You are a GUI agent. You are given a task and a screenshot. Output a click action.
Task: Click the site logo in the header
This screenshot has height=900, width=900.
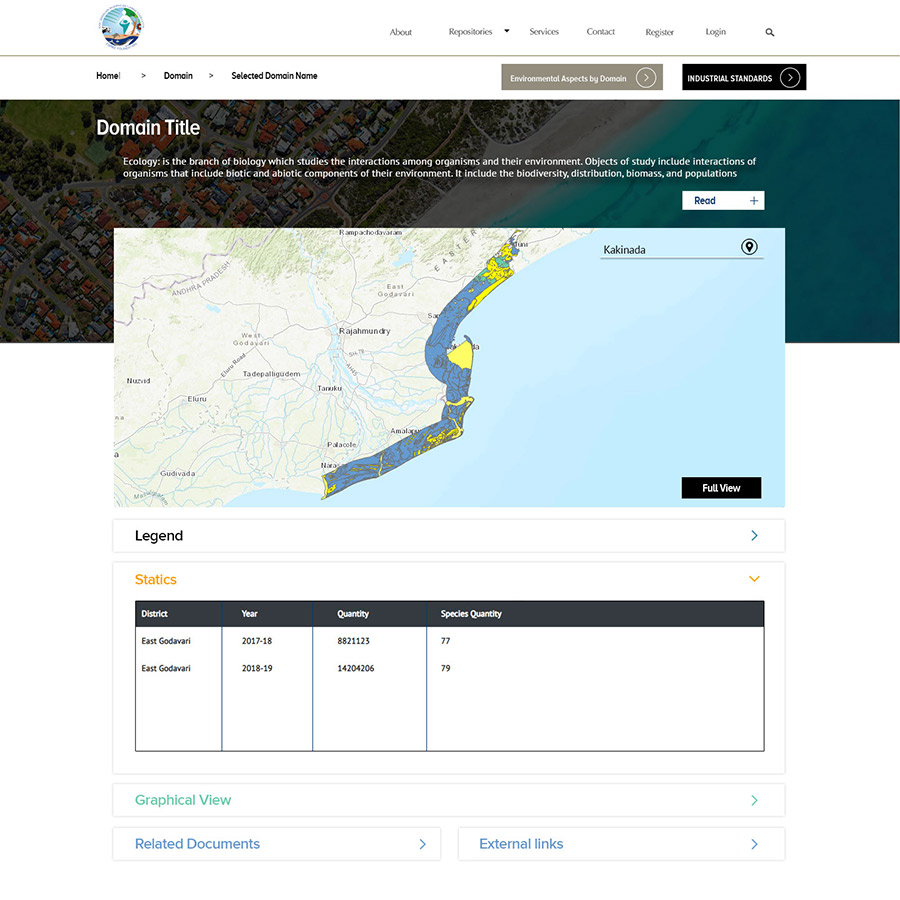click(121, 27)
